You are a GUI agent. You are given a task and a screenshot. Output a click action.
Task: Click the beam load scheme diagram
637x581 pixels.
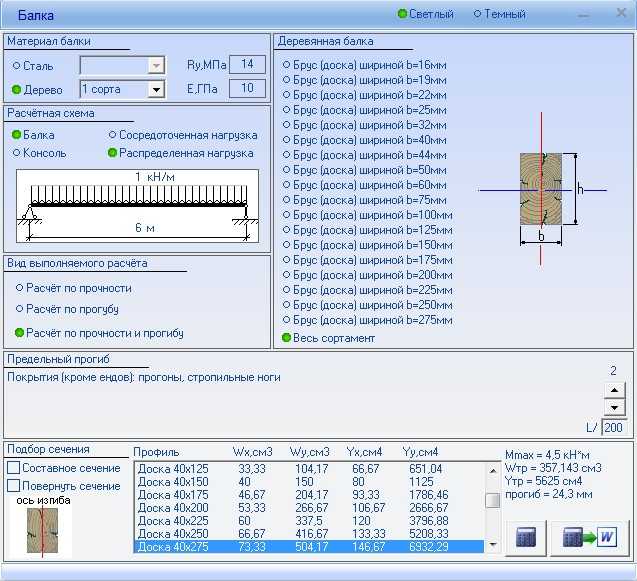click(137, 206)
